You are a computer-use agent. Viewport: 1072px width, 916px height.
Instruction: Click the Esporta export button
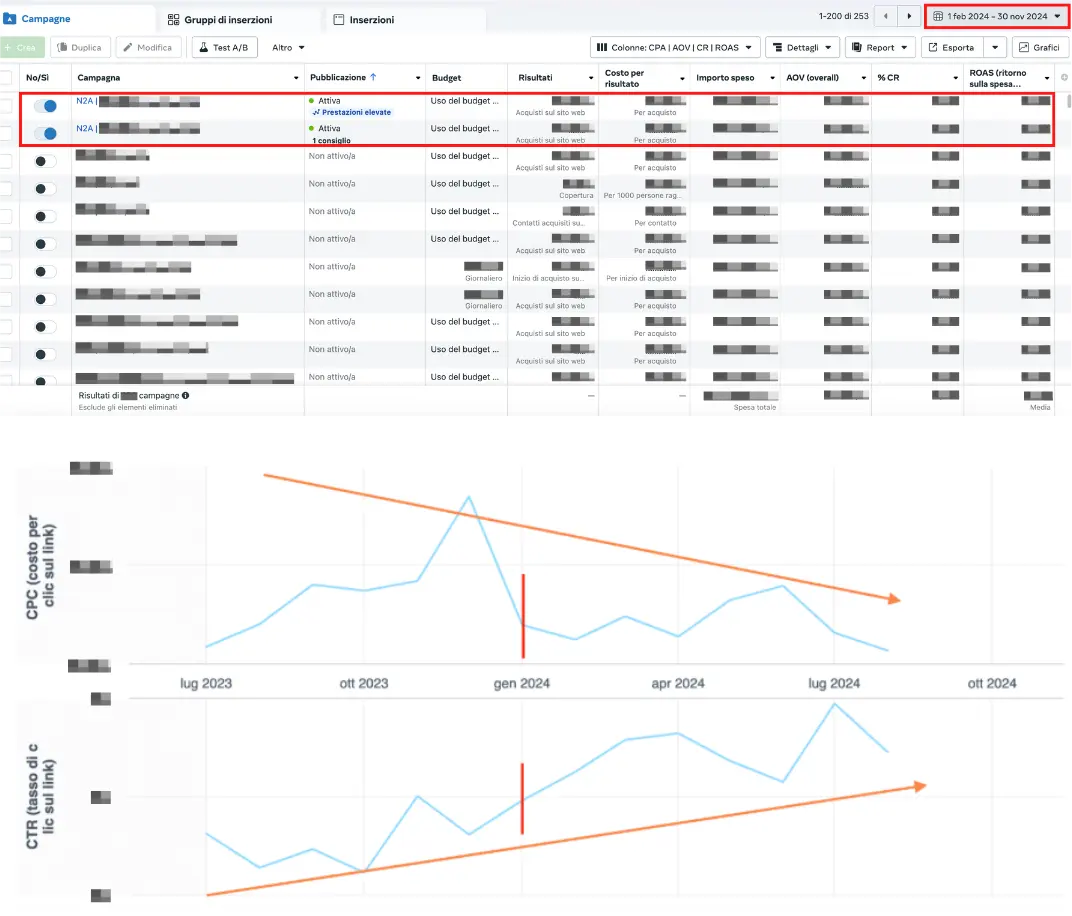[950, 47]
